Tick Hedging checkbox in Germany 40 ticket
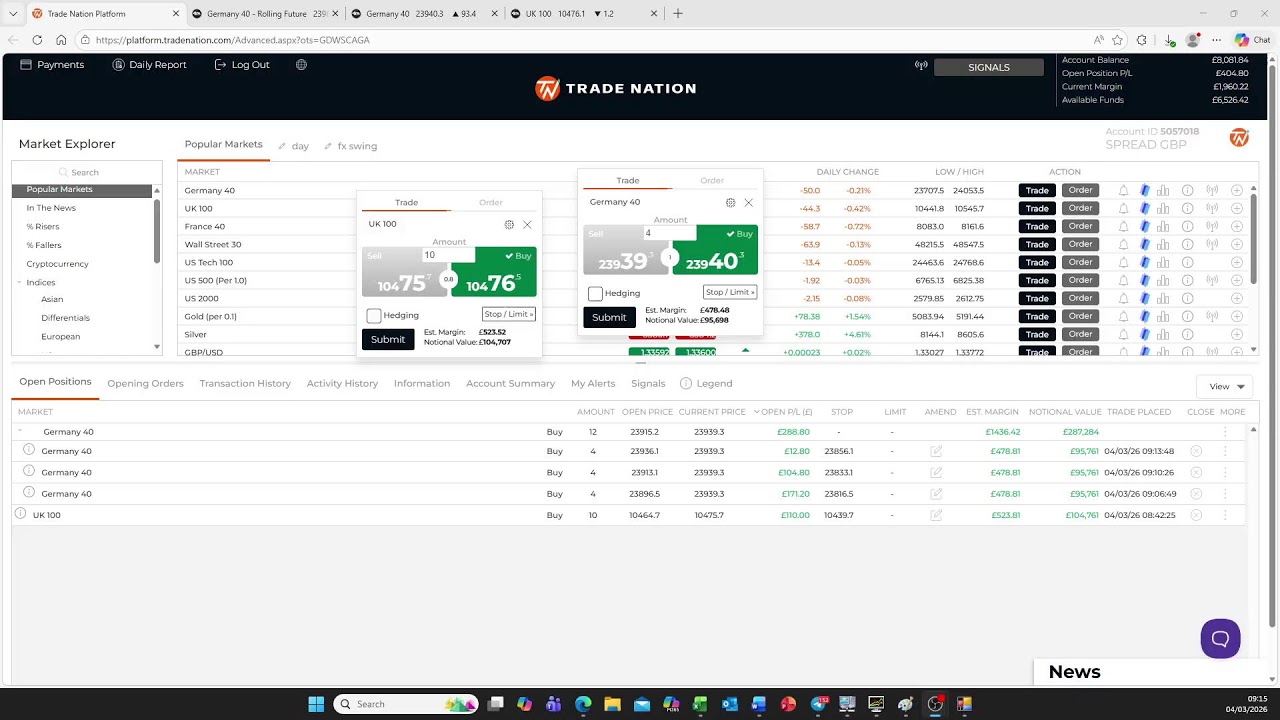The width and height of the screenshot is (1280, 720). [595, 293]
